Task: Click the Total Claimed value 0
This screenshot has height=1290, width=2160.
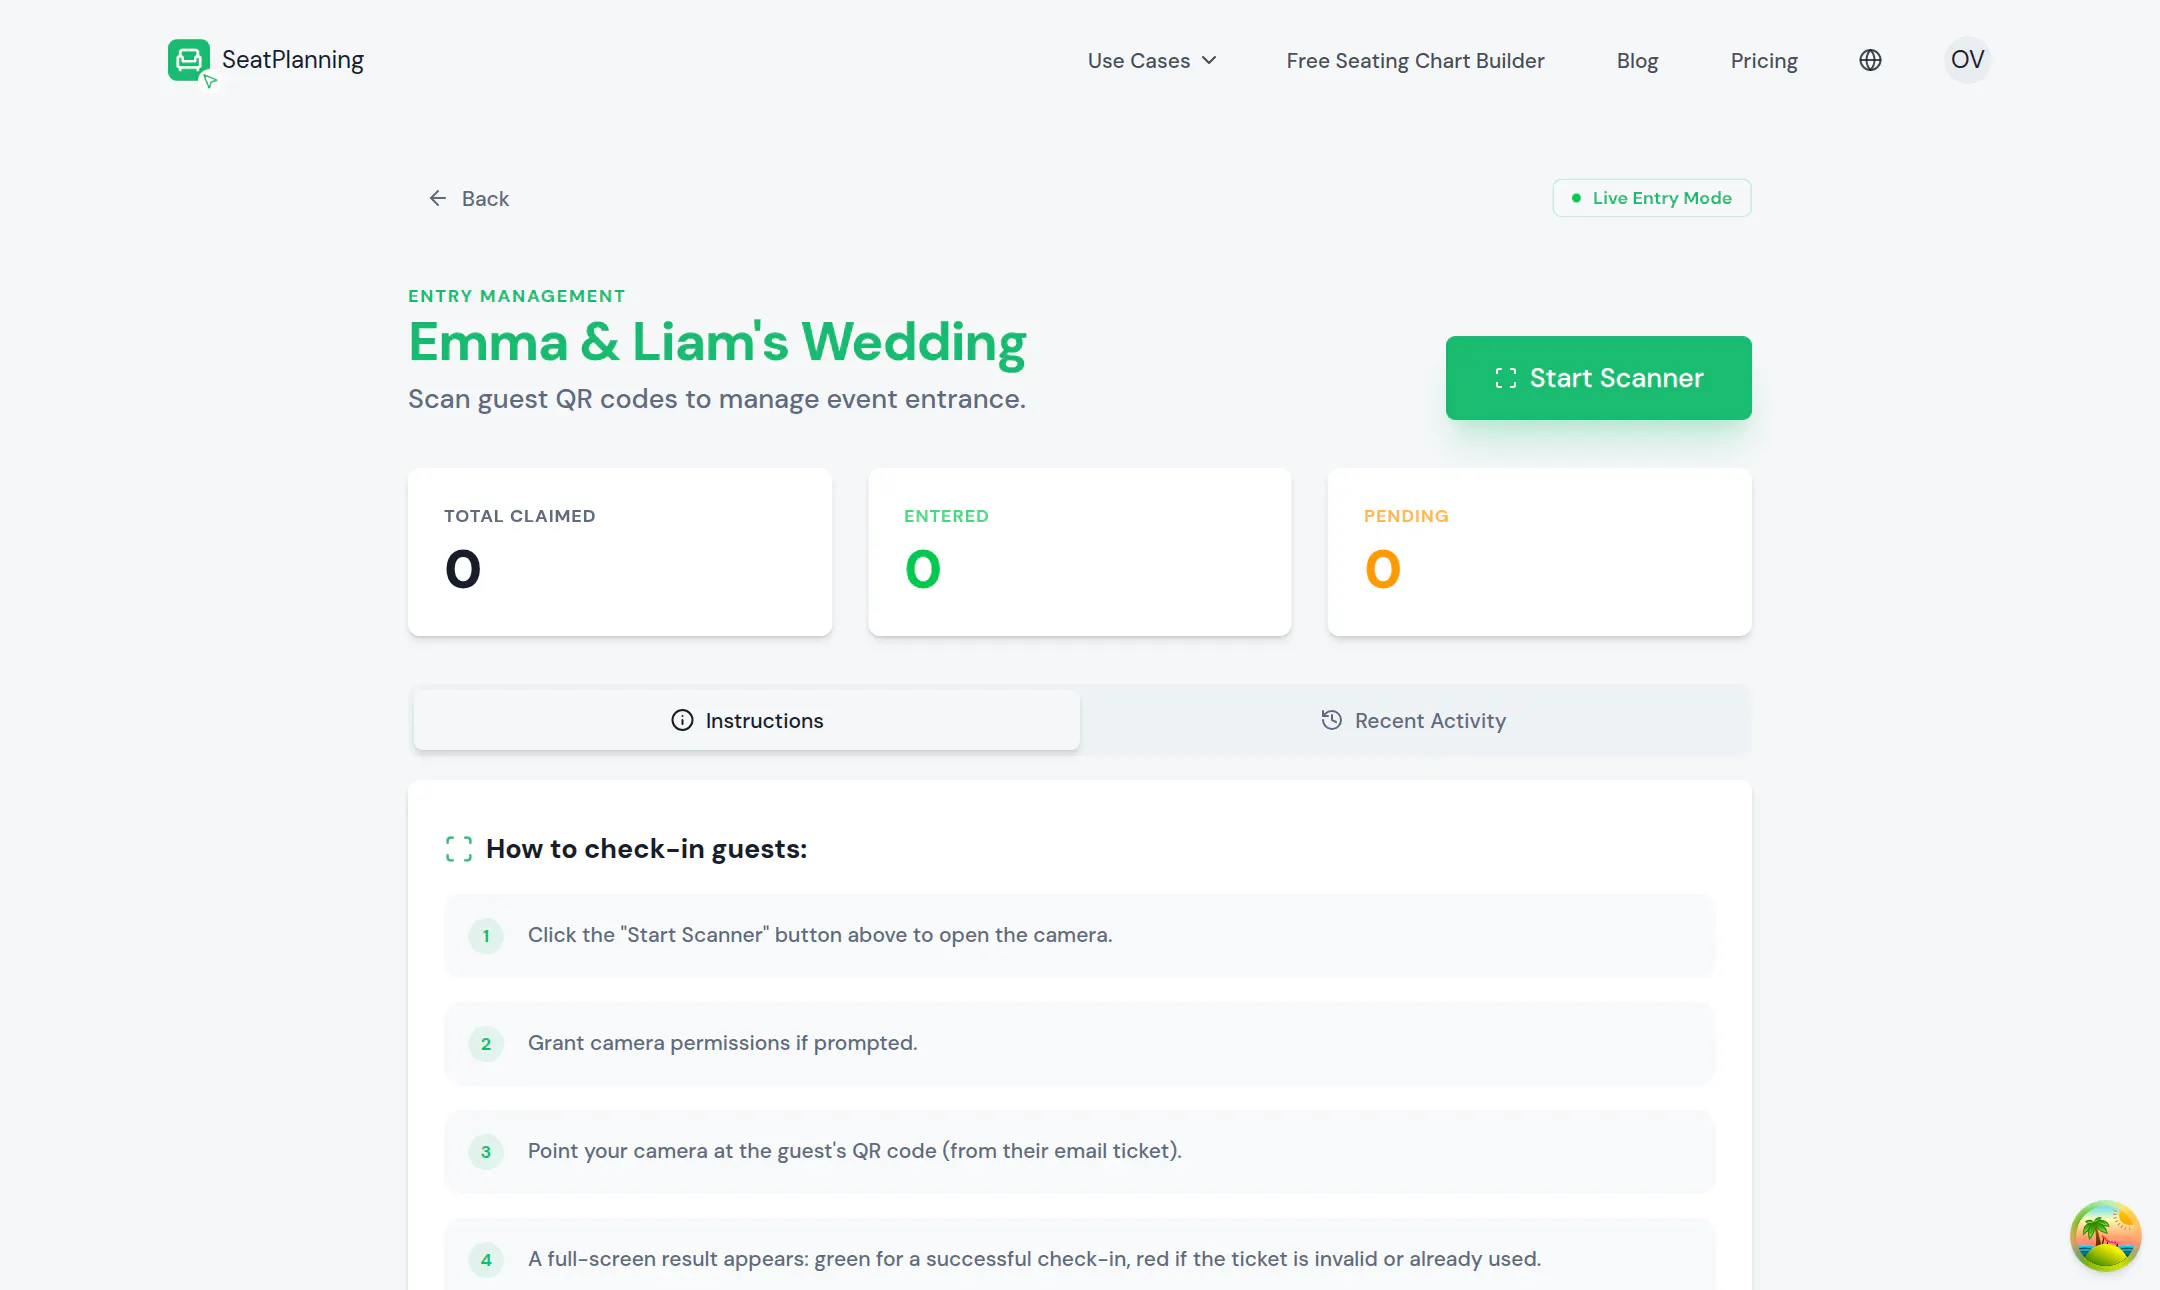Action: coord(463,570)
